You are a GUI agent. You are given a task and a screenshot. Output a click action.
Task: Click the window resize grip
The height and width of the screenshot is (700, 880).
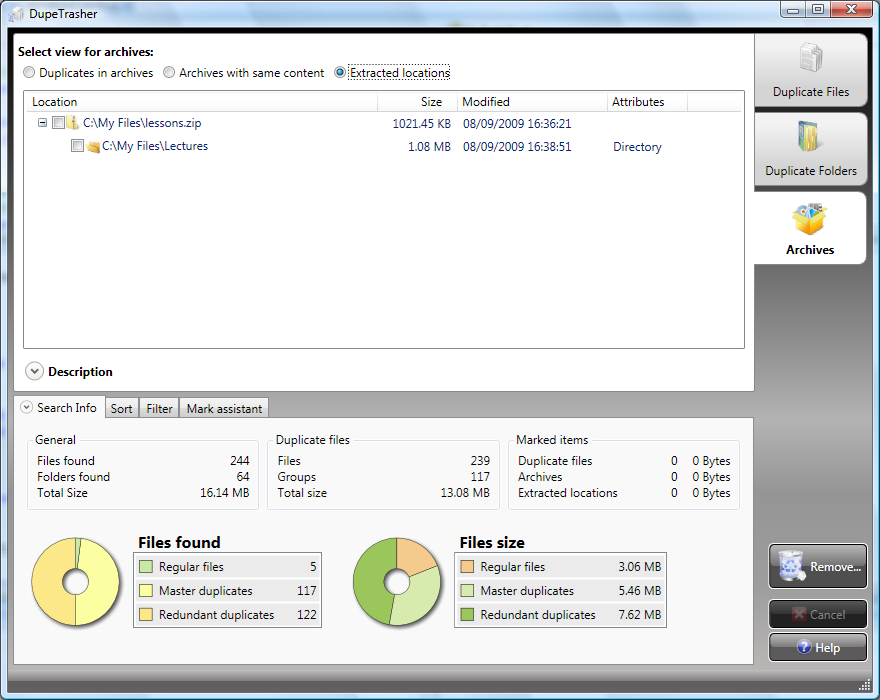point(864,685)
